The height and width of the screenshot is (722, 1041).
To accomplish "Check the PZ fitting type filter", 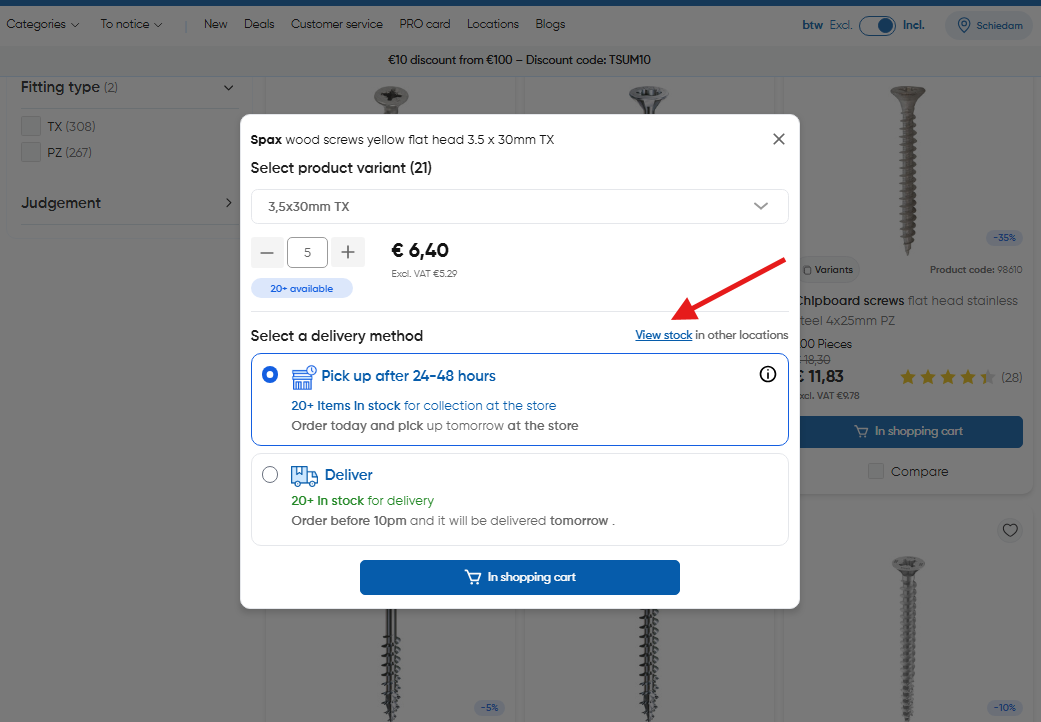I will click(x=31, y=152).
